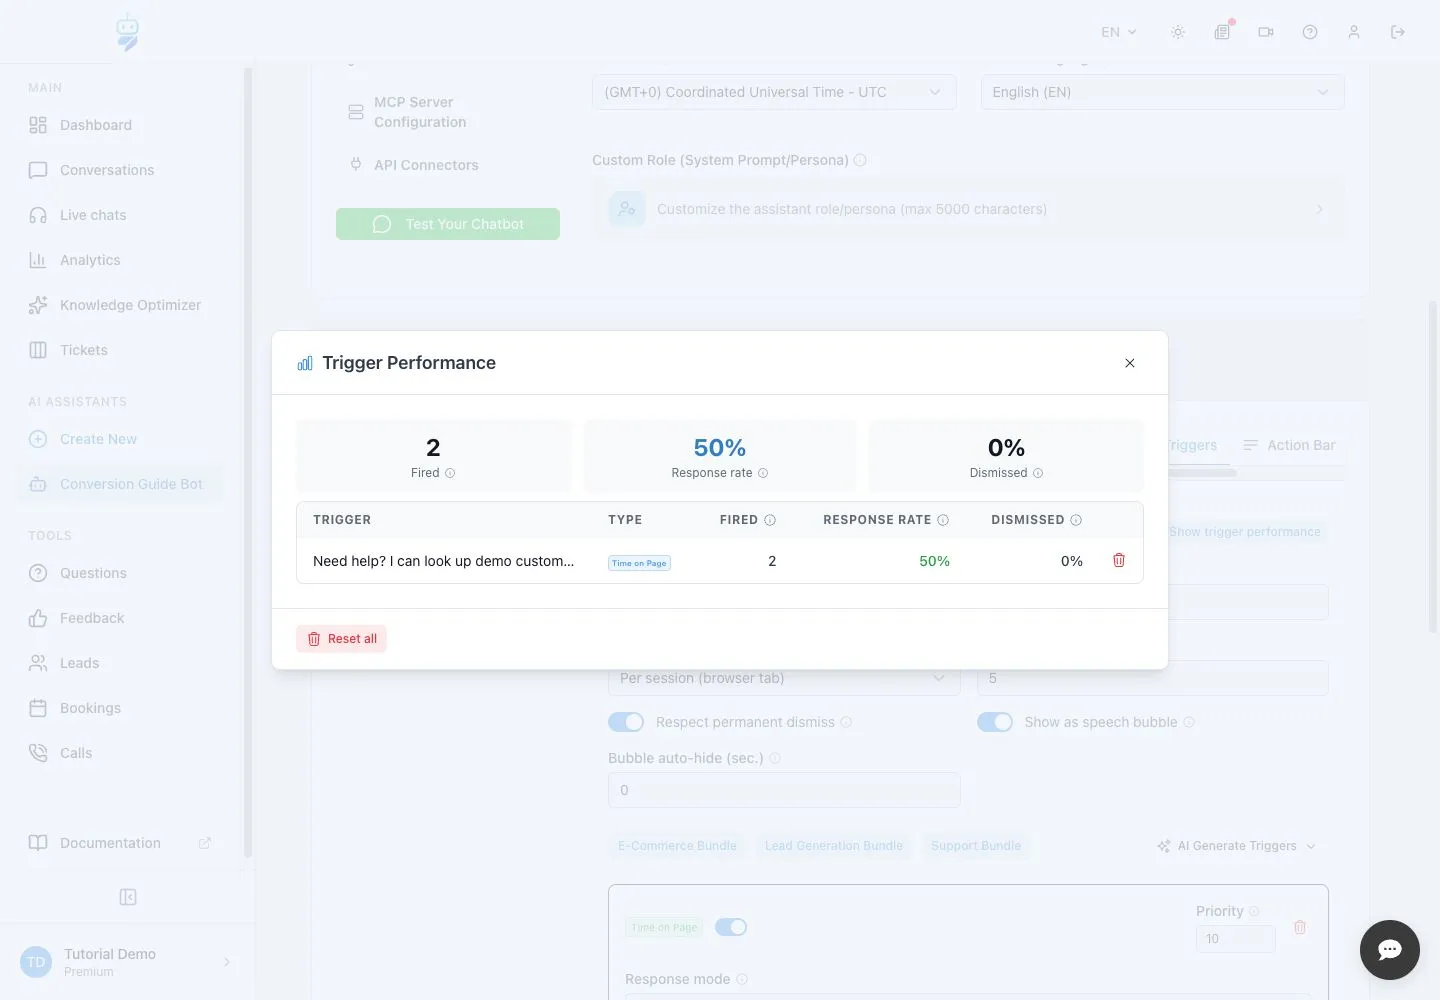1440x1000 pixels.
Task: Click info icon beside Response mode label
Action: tap(742, 979)
